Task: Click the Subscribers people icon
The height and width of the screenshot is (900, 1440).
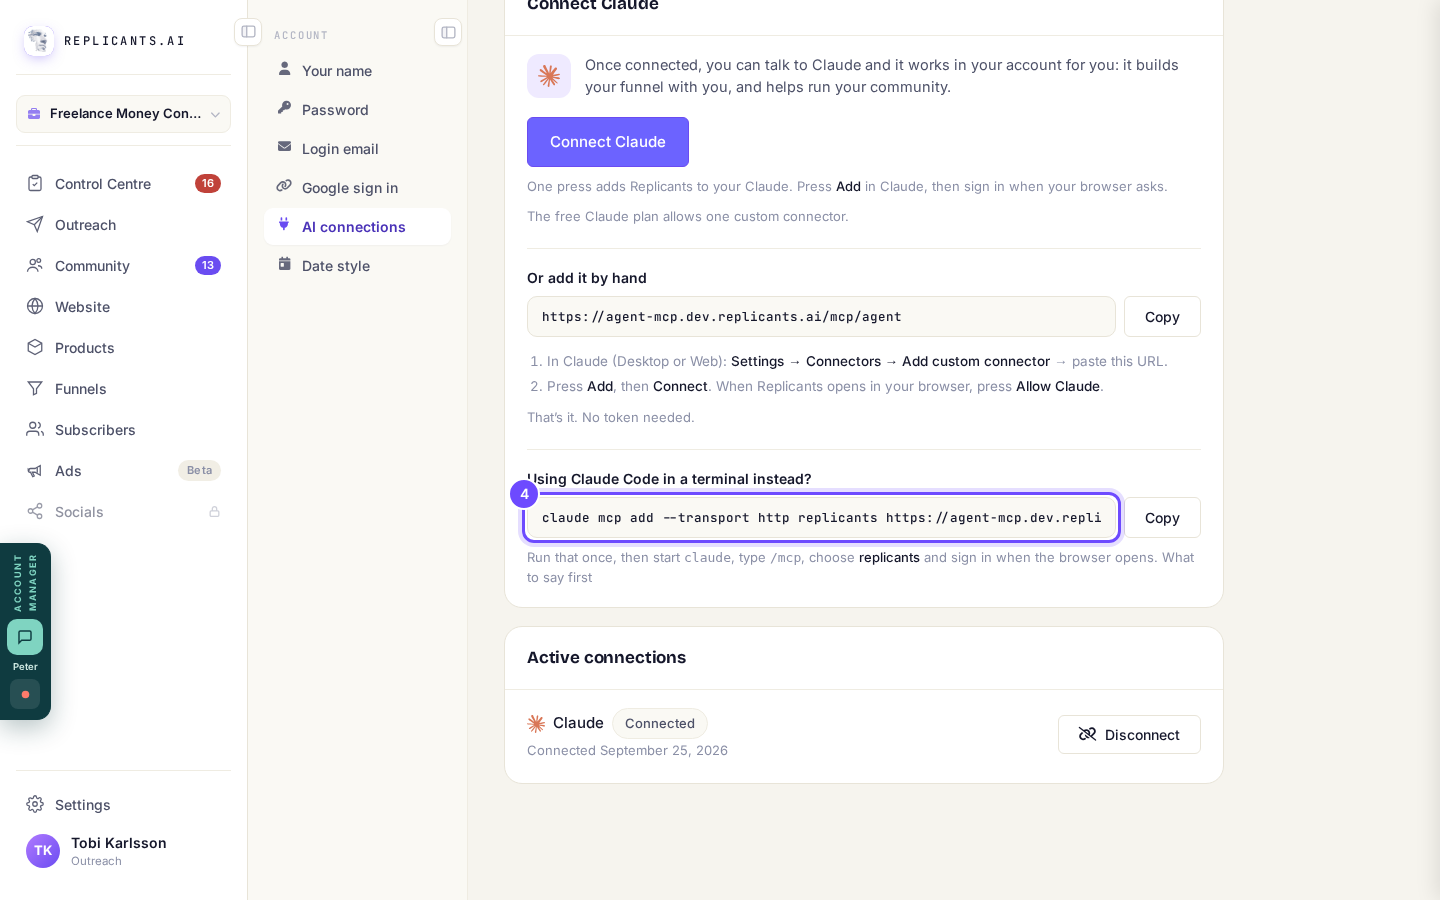Action: (x=35, y=429)
